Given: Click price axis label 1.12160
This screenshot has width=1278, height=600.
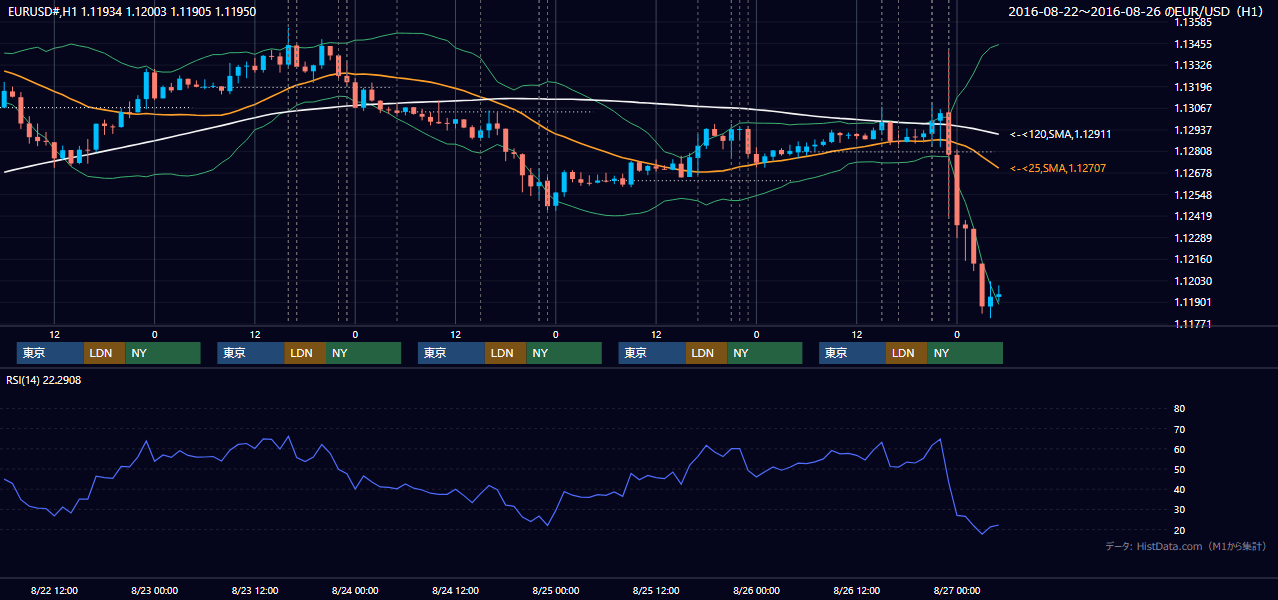Looking at the screenshot, I should (x=1192, y=259).
